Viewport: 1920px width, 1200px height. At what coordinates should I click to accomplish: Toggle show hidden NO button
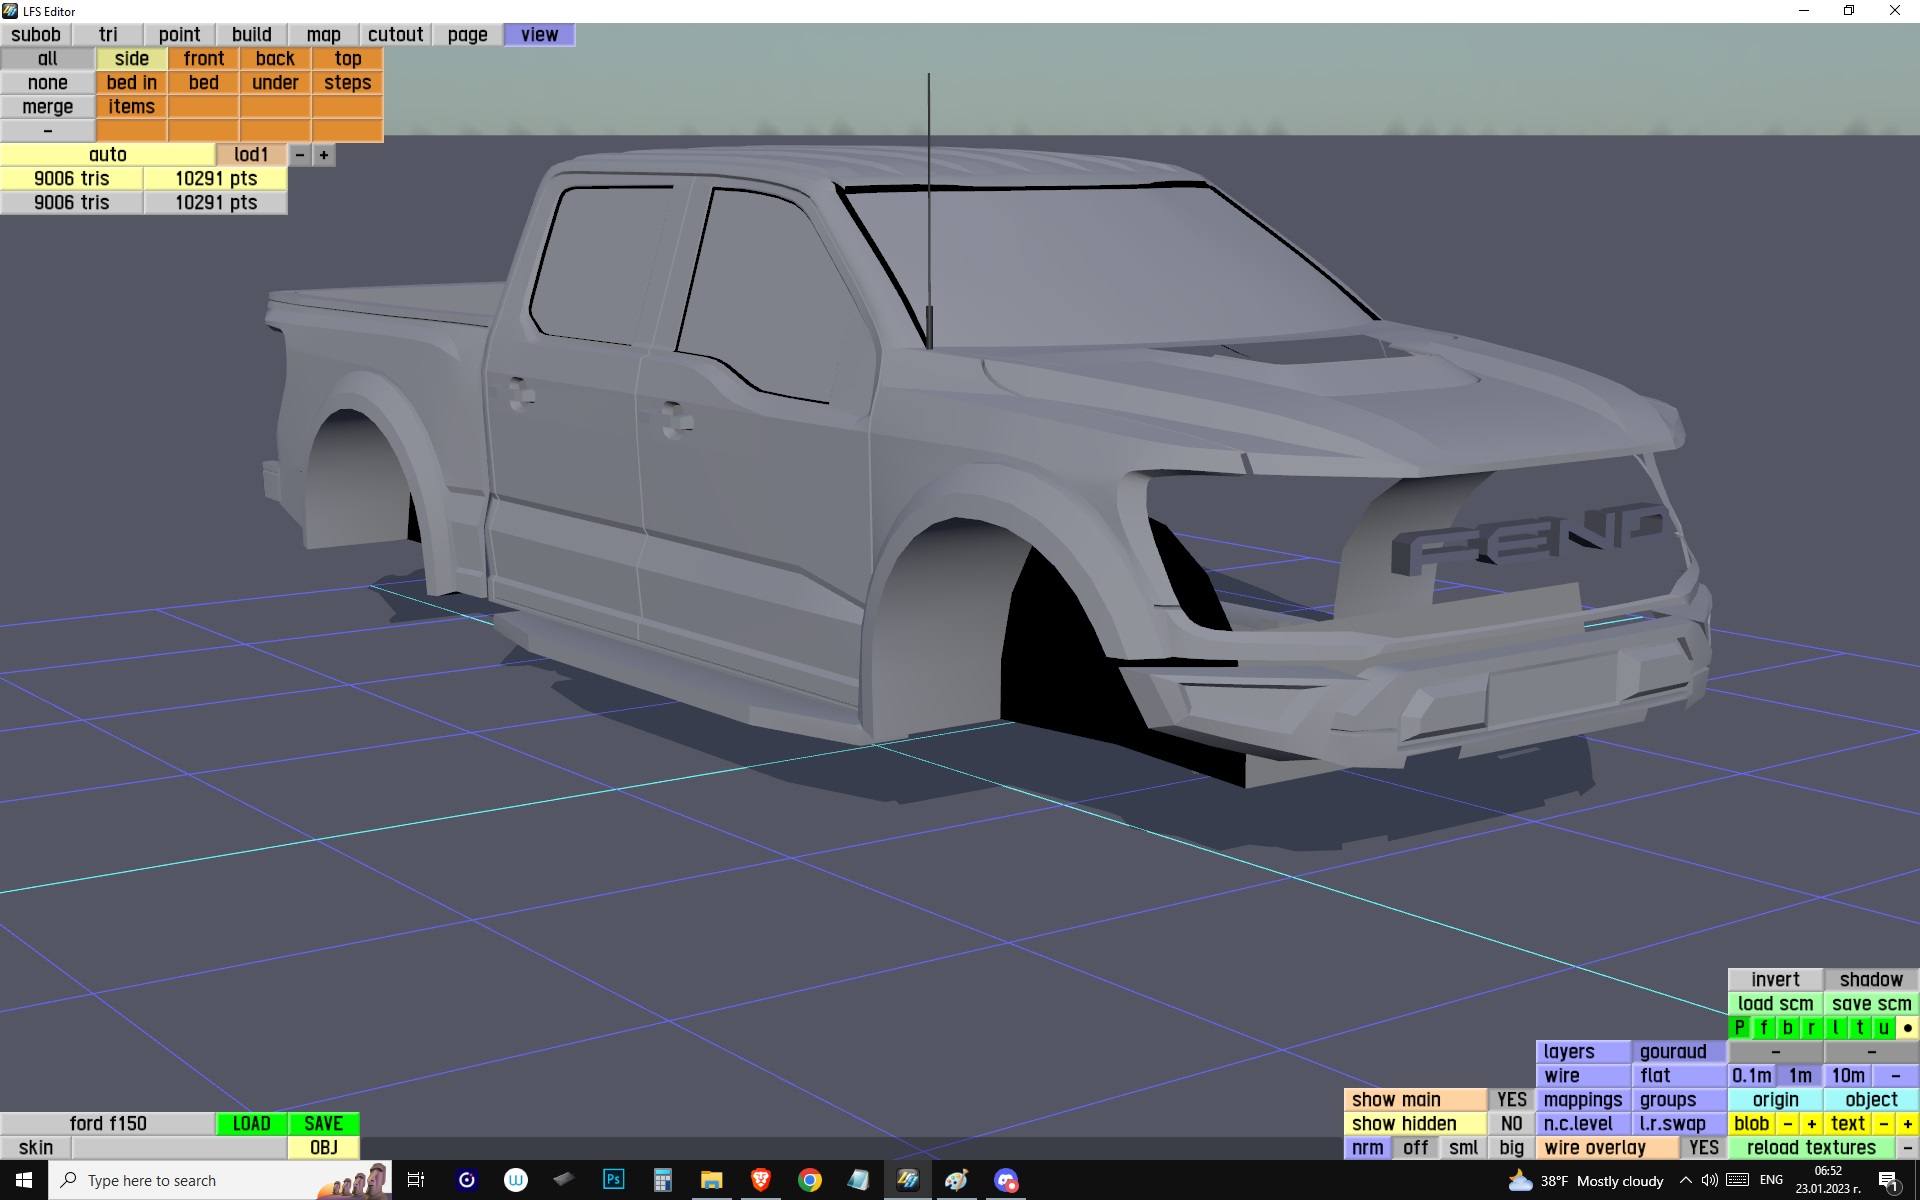coord(1511,1123)
